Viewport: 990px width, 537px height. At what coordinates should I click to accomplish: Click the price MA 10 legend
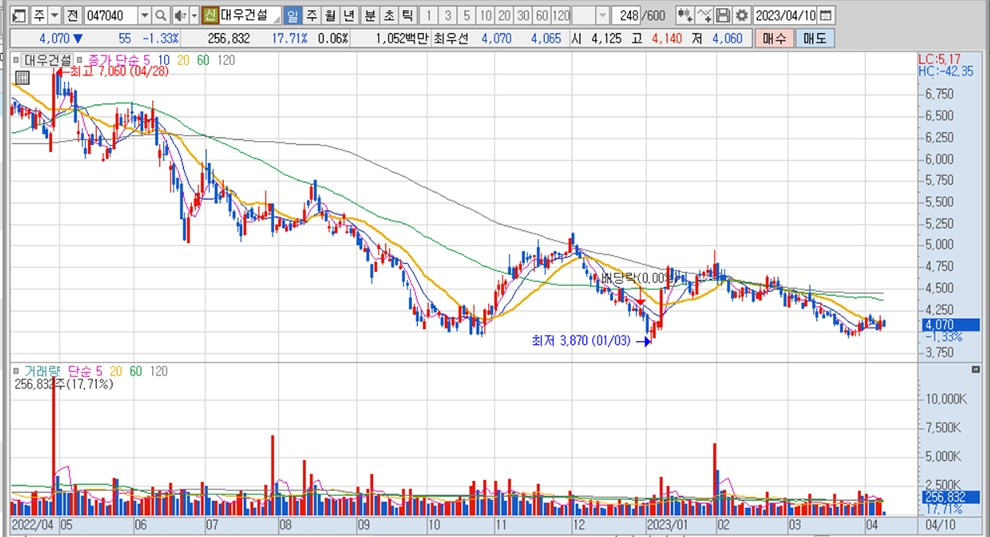pyautogui.click(x=164, y=61)
